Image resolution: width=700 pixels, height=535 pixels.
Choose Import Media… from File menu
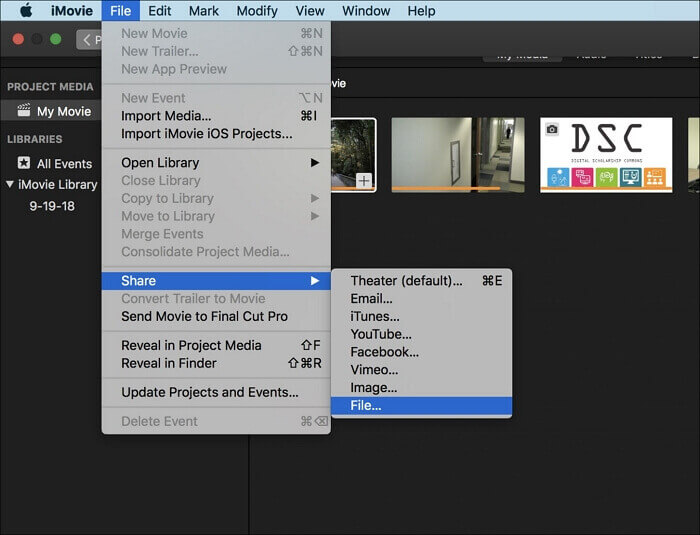(x=166, y=116)
